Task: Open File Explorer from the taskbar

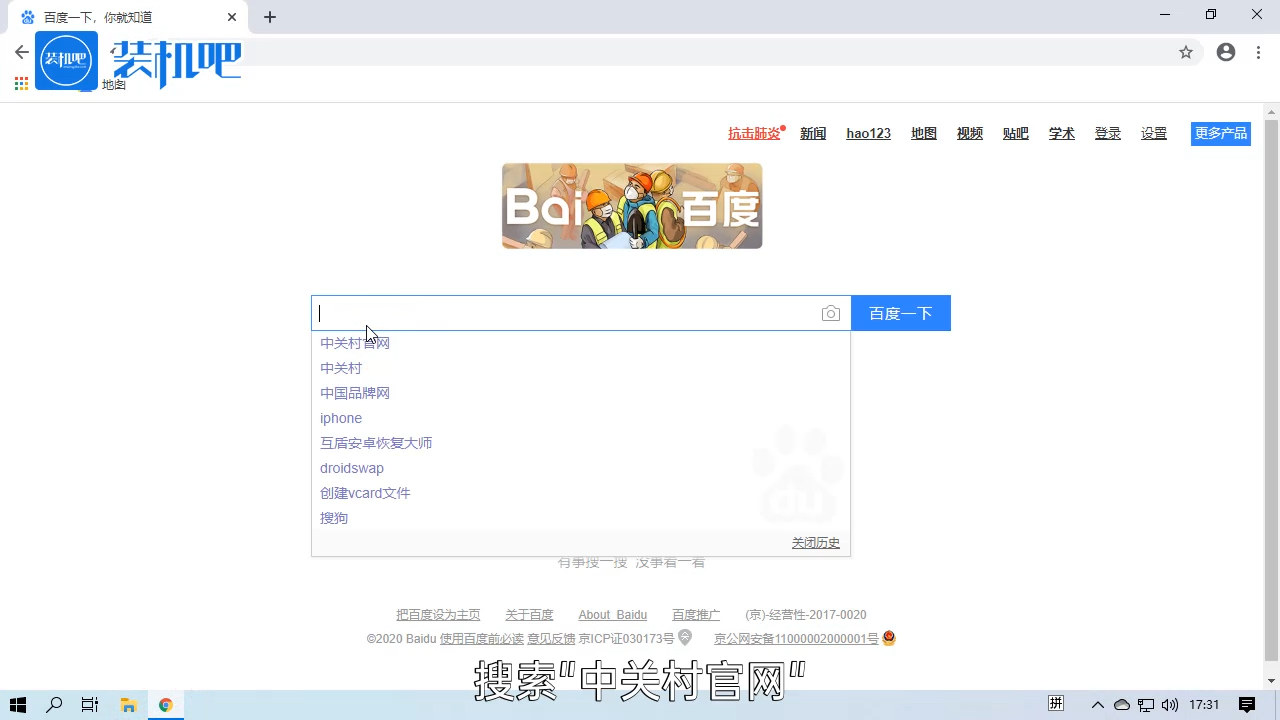Action: point(128,705)
